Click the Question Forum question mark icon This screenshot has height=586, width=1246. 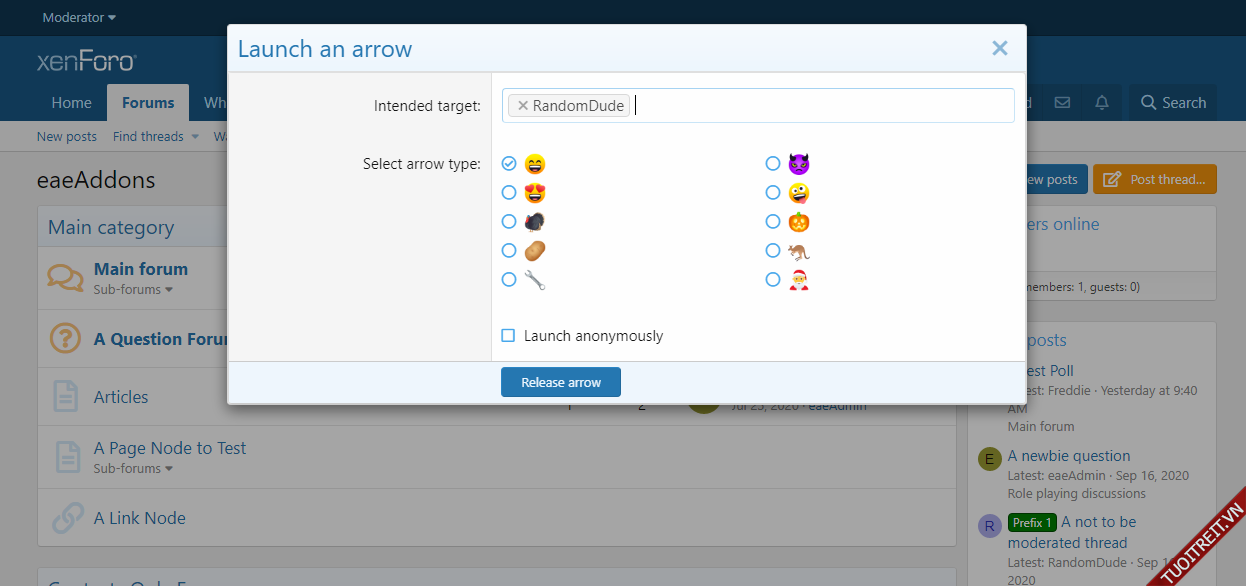click(x=65, y=339)
